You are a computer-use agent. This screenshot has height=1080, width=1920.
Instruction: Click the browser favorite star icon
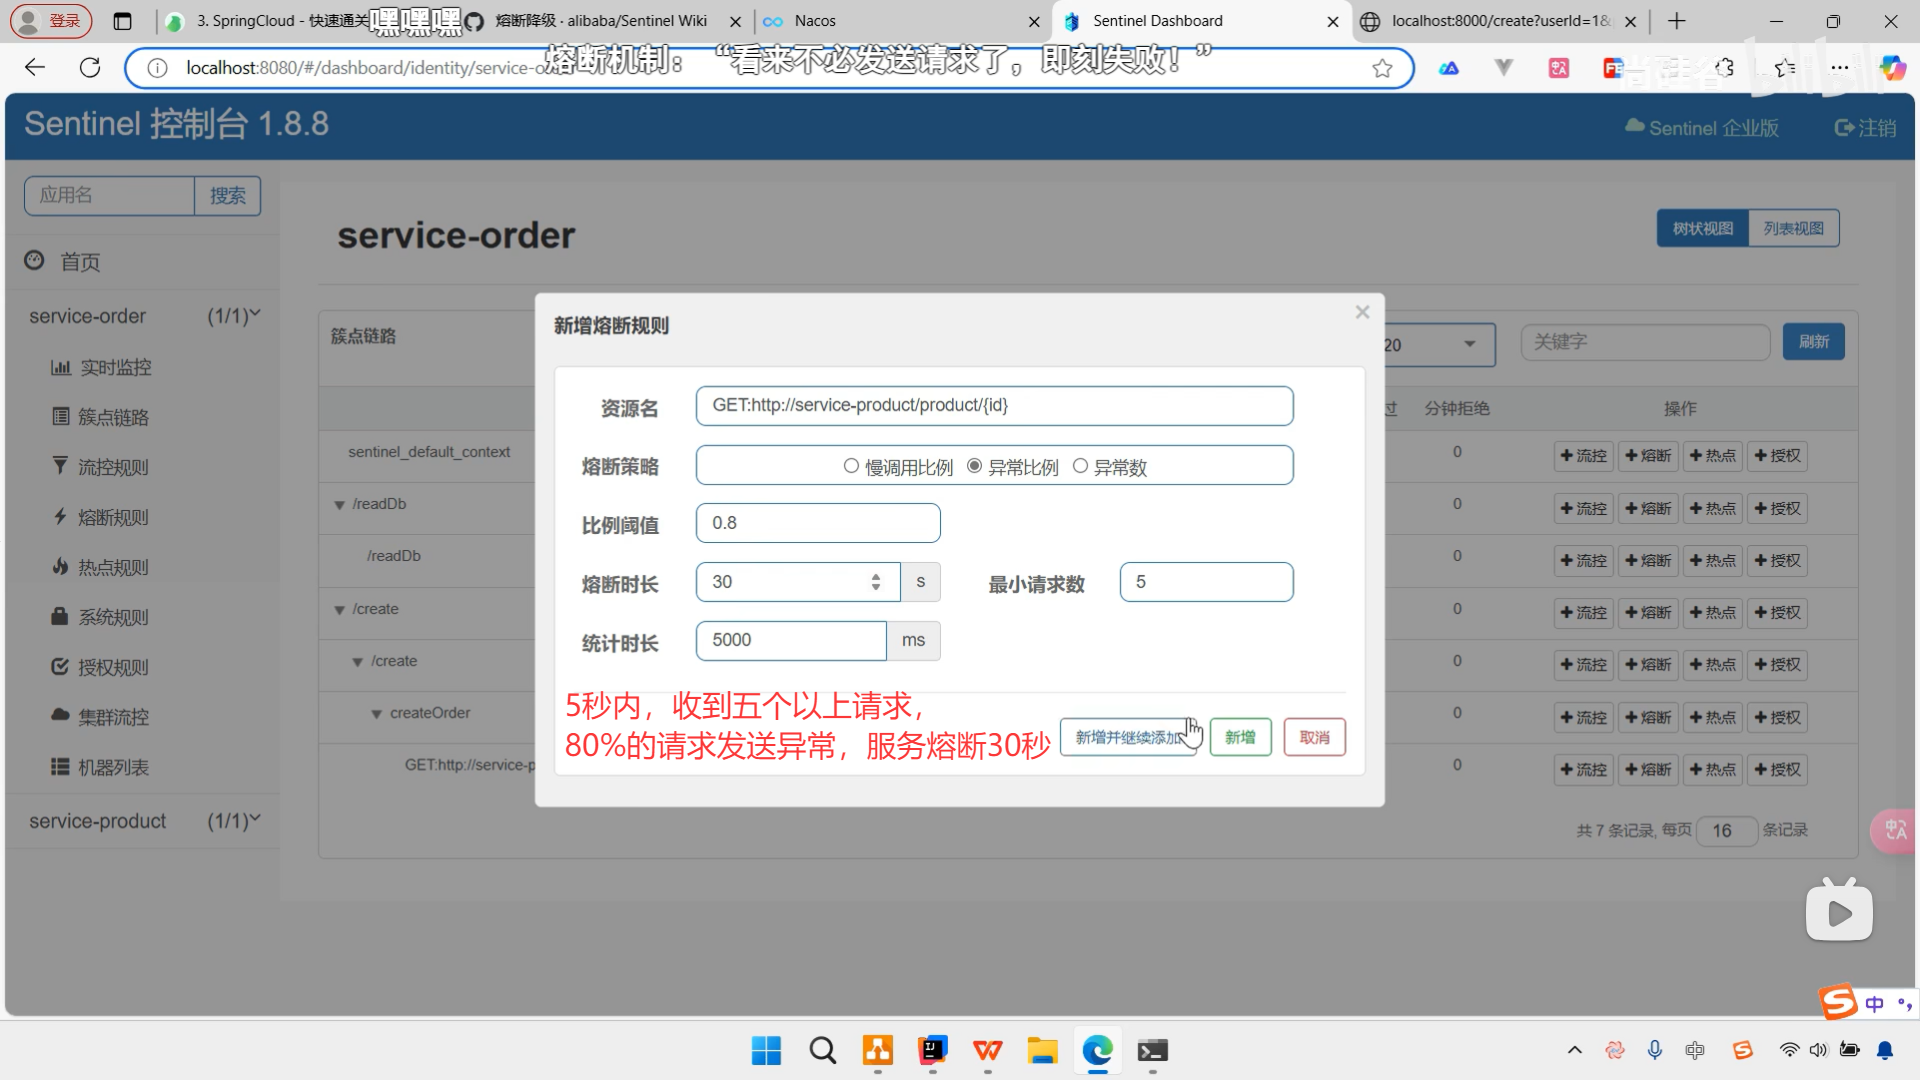(x=1382, y=68)
